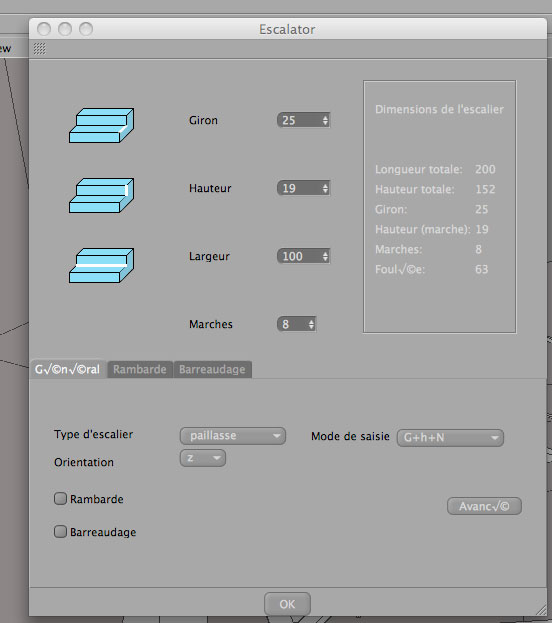Viewport: 552px width, 623px height.
Task: Click the Hauteur step height illustration icon
Action: [x=101, y=195]
